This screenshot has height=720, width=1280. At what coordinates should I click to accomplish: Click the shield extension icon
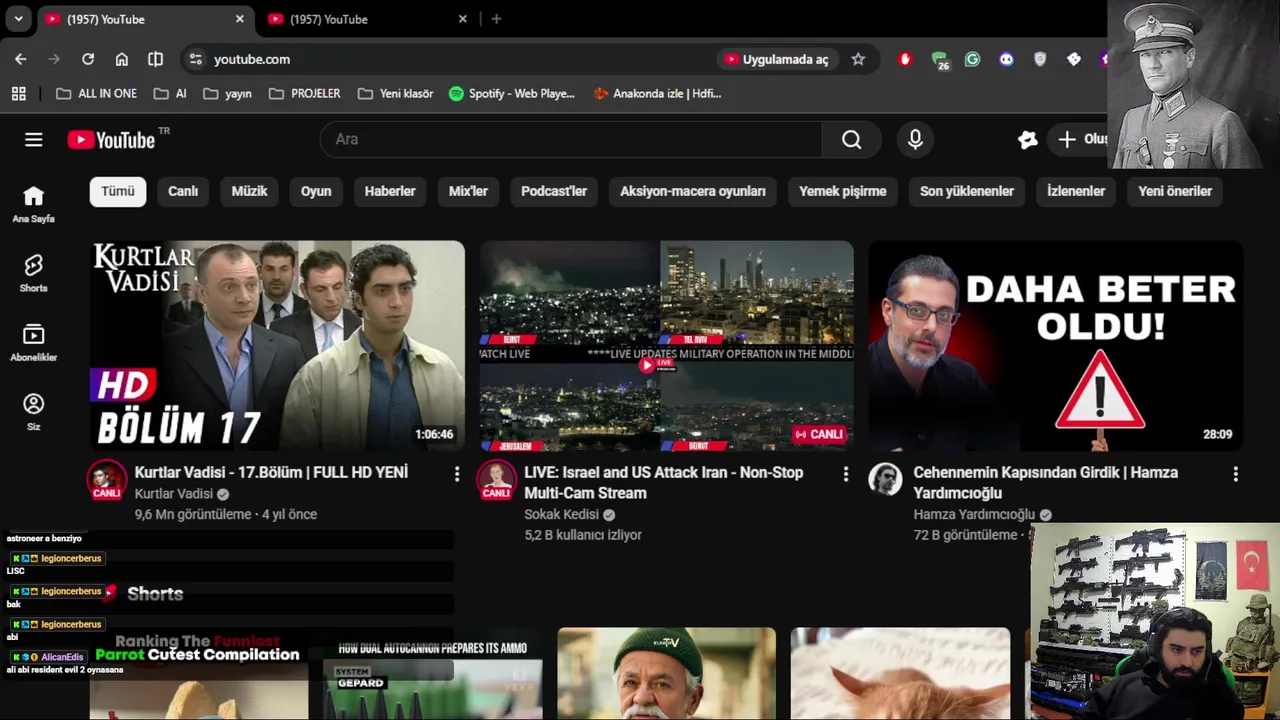pyautogui.click(x=1040, y=59)
